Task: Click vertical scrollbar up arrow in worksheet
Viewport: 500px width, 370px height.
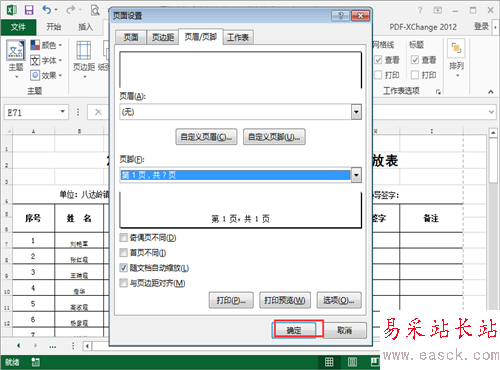Action: (493, 133)
